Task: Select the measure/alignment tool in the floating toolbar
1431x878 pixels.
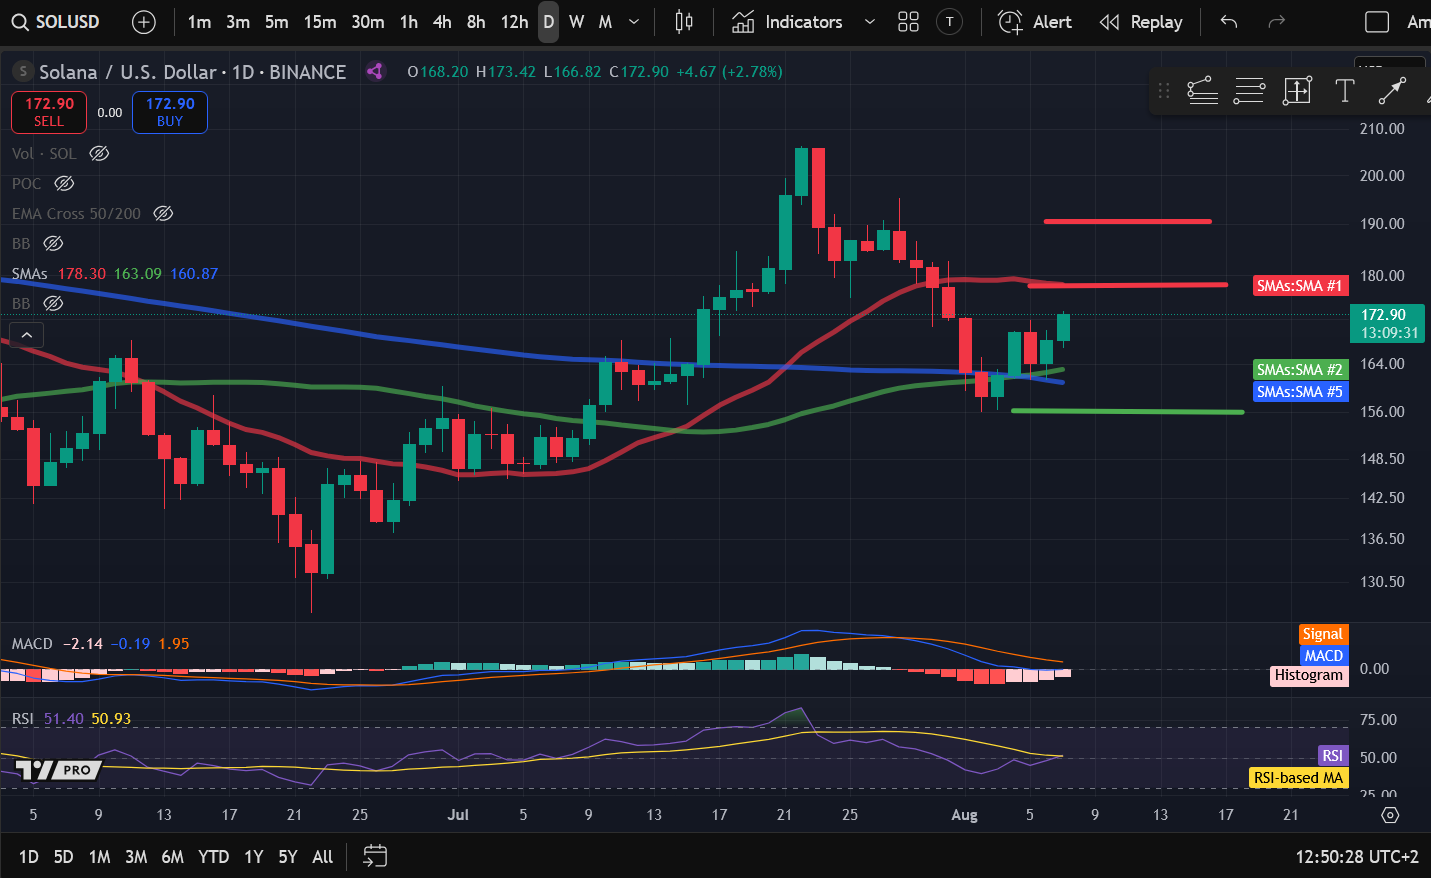Action: click(1297, 91)
